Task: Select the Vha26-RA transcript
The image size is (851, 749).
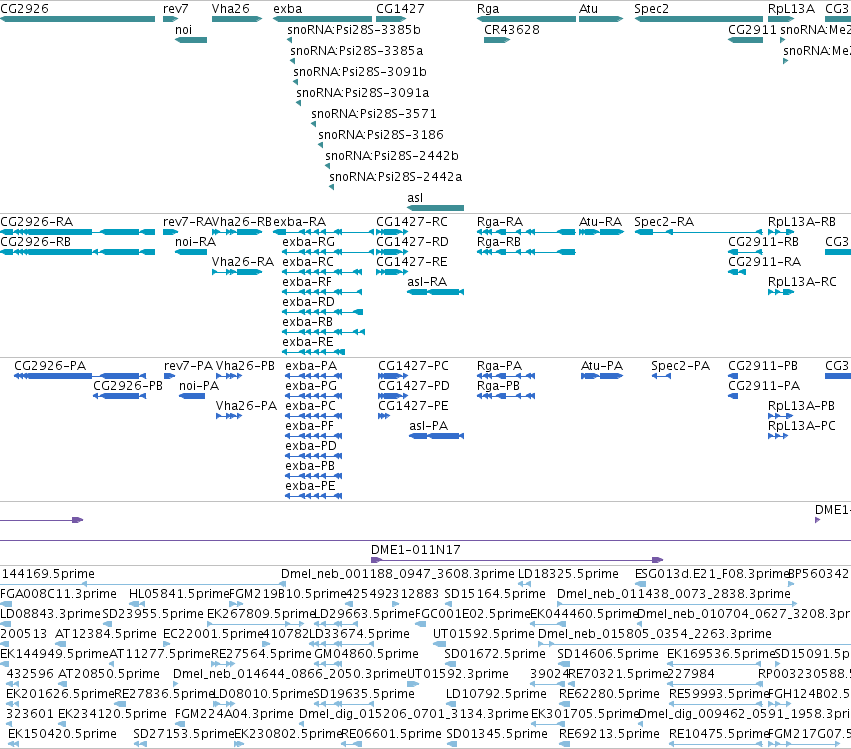Action: pos(237,272)
